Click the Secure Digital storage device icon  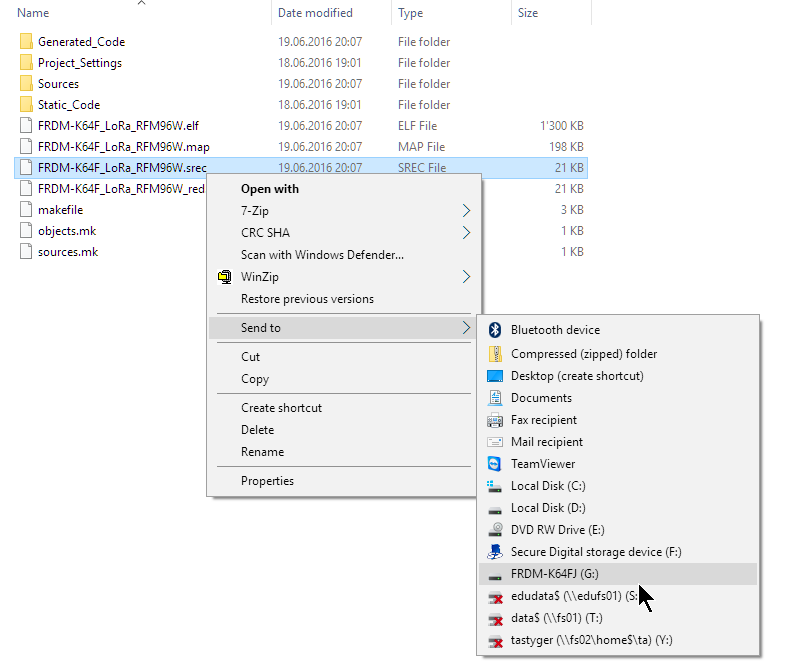[494, 552]
